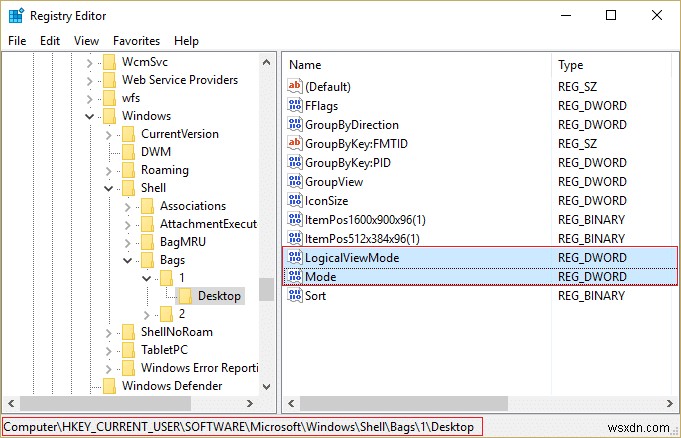Expand the CurrentVersion tree node

tap(110, 134)
